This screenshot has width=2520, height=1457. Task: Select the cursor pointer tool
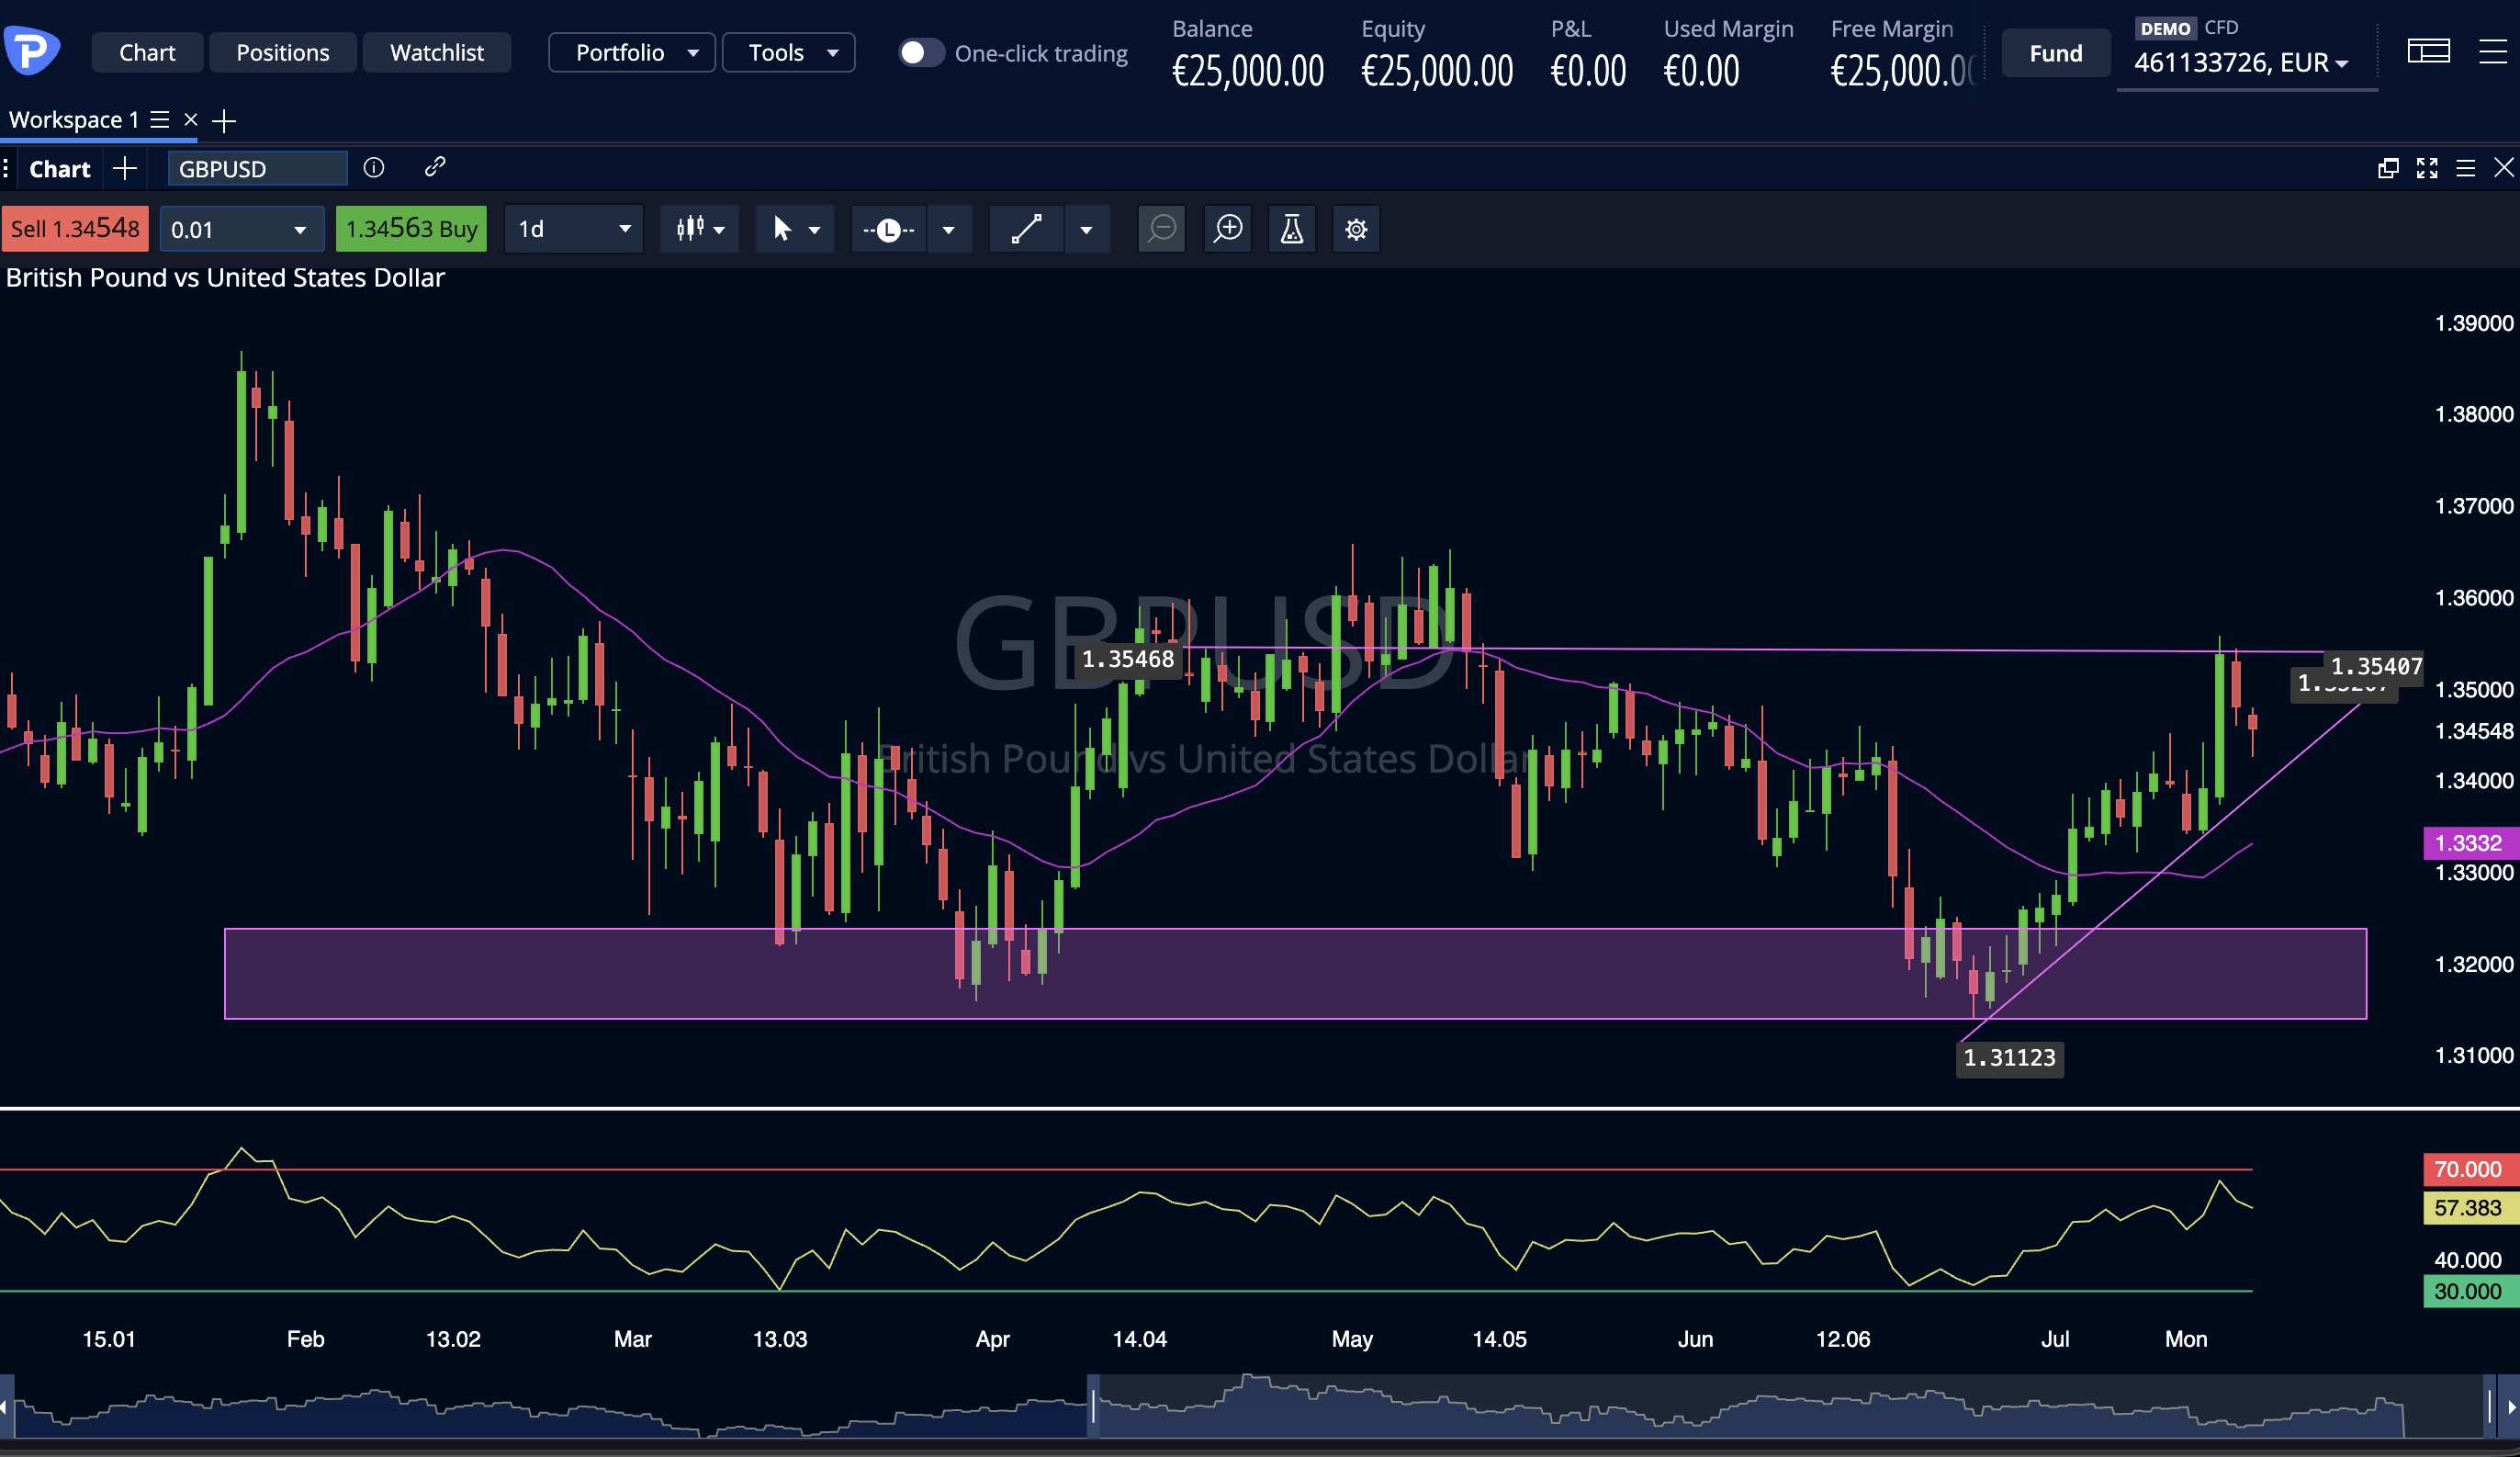pos(782,229)
